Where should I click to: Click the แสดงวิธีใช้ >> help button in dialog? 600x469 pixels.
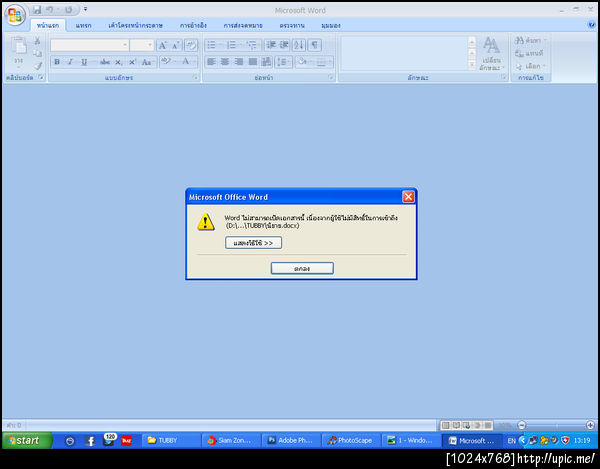pos(253,243)
